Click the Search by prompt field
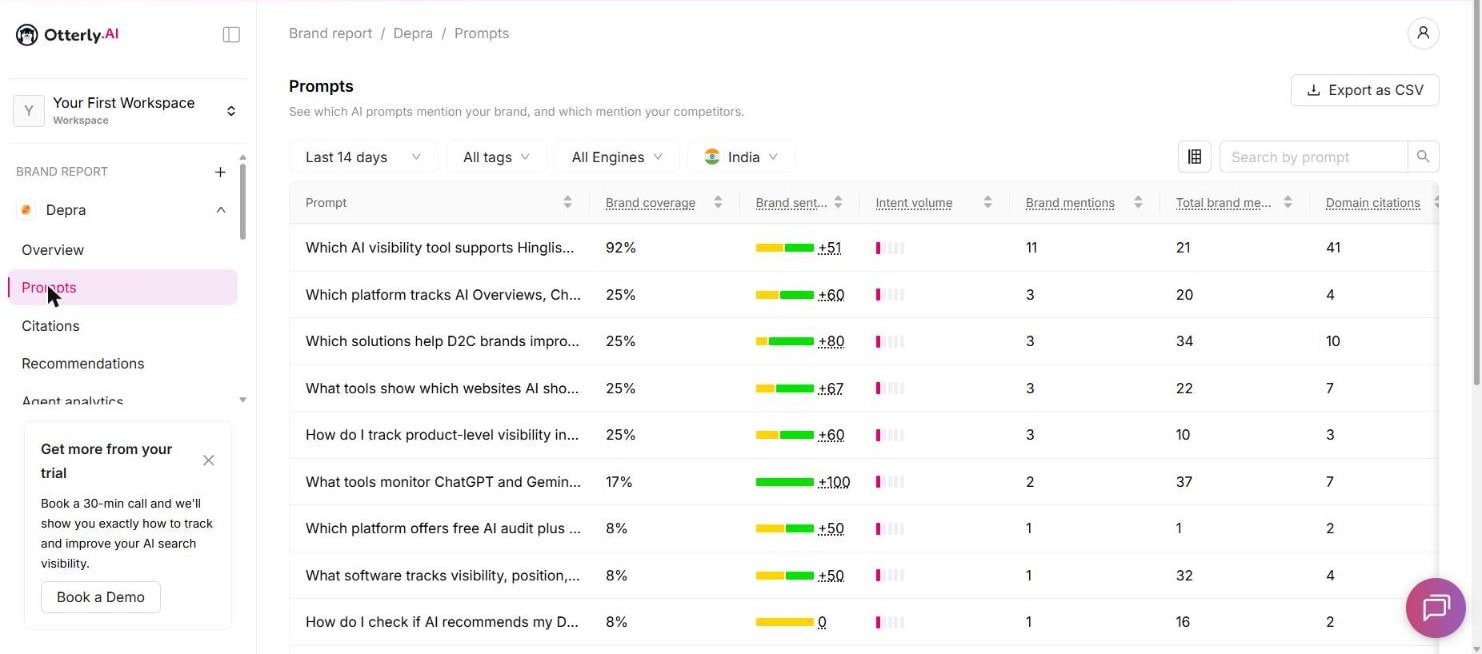1482x654 pixels. tap(1313, 157)
